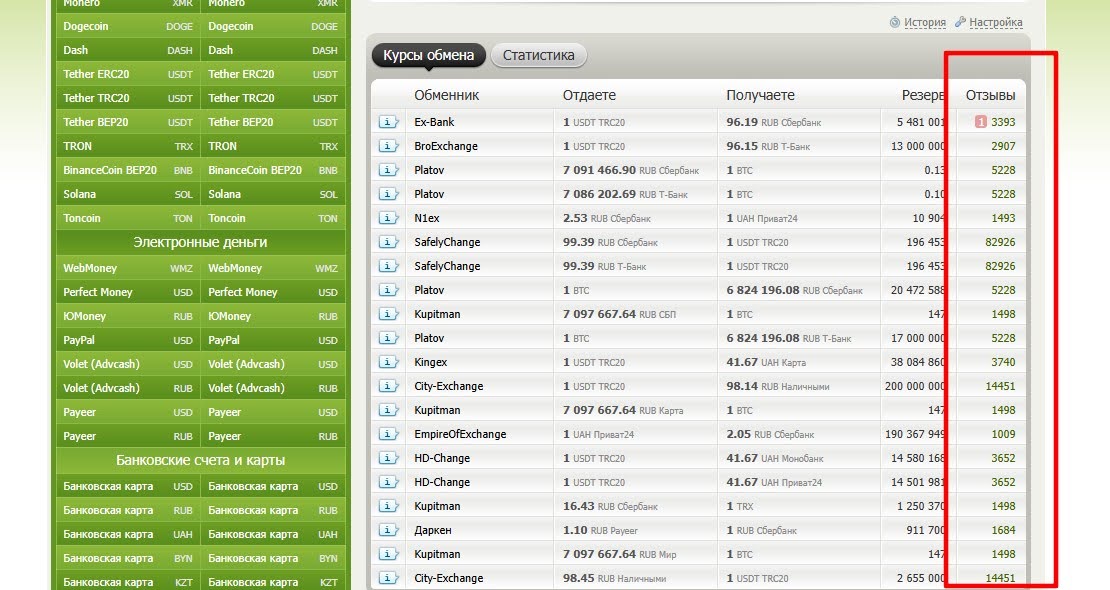Show the info icon details for Kingex
The width and height of the screenshot is (1110, 590).
click(x=388, y=362)
